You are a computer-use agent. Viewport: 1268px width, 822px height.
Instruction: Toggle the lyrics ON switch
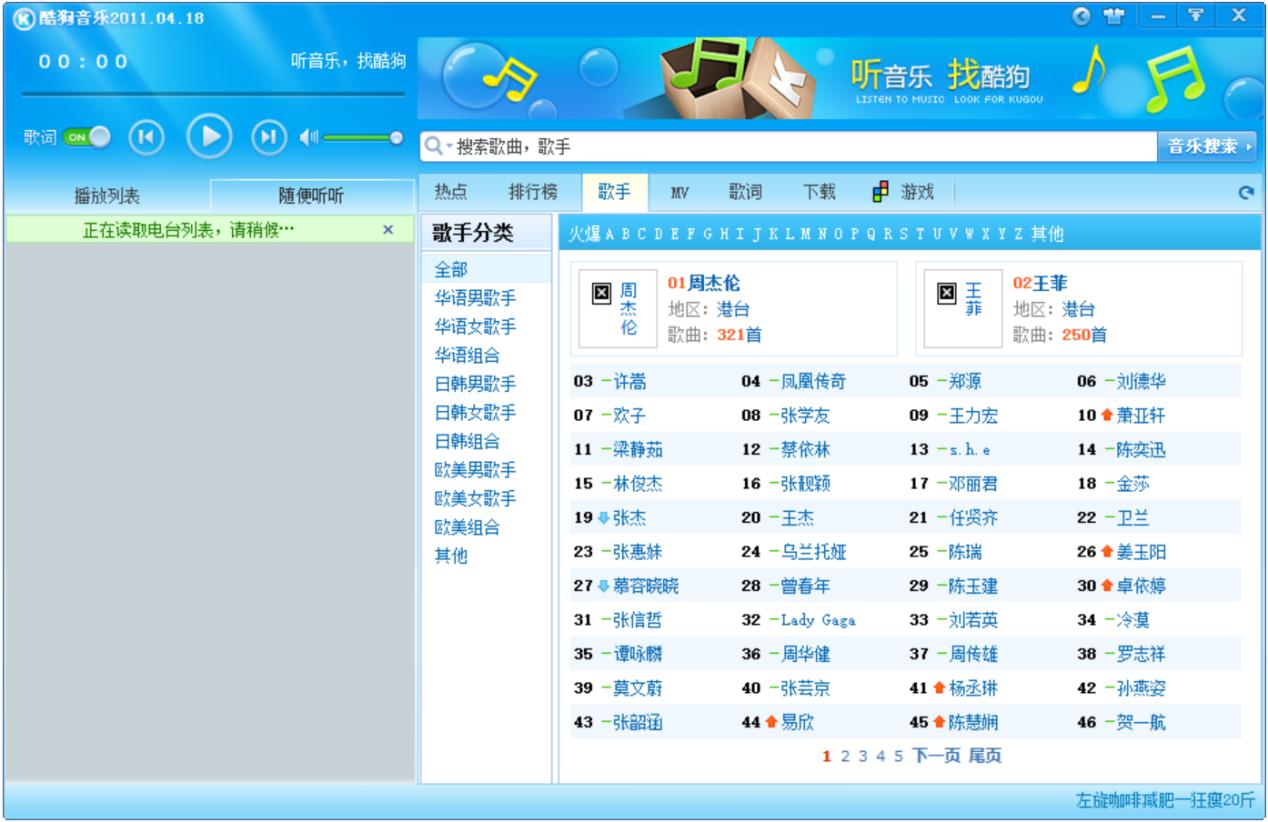pos(86,138)
